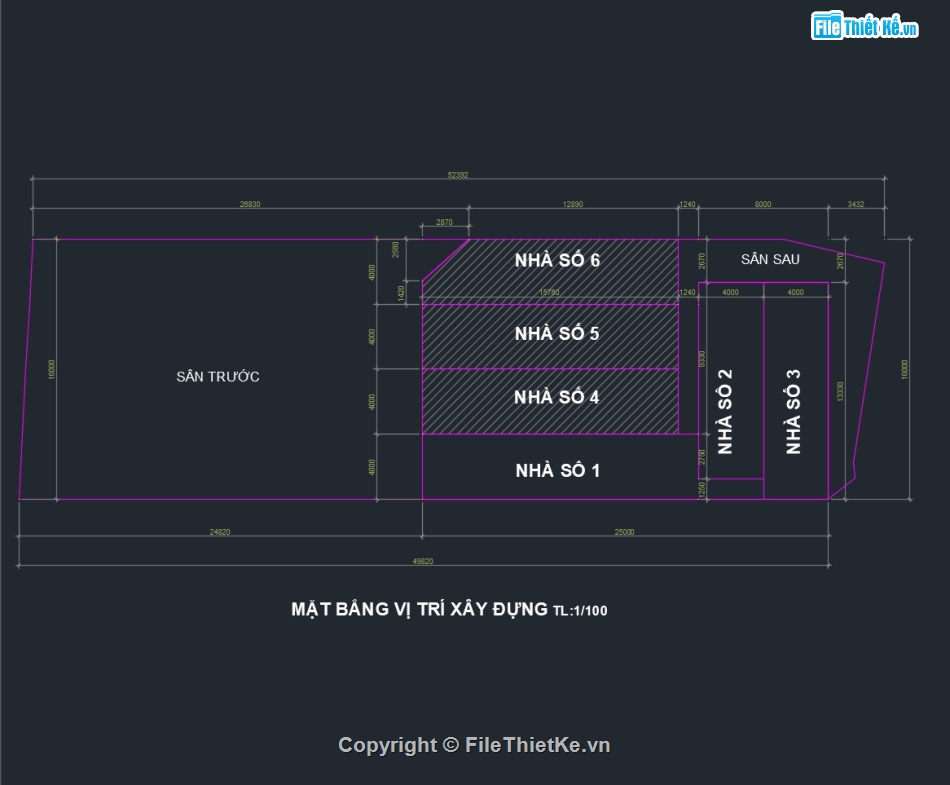This screenshot has width=950, height=785.
Task: Select the 'NHÀ SỐ 5' label
Action: pyautogui.click(x=557, y=333)
